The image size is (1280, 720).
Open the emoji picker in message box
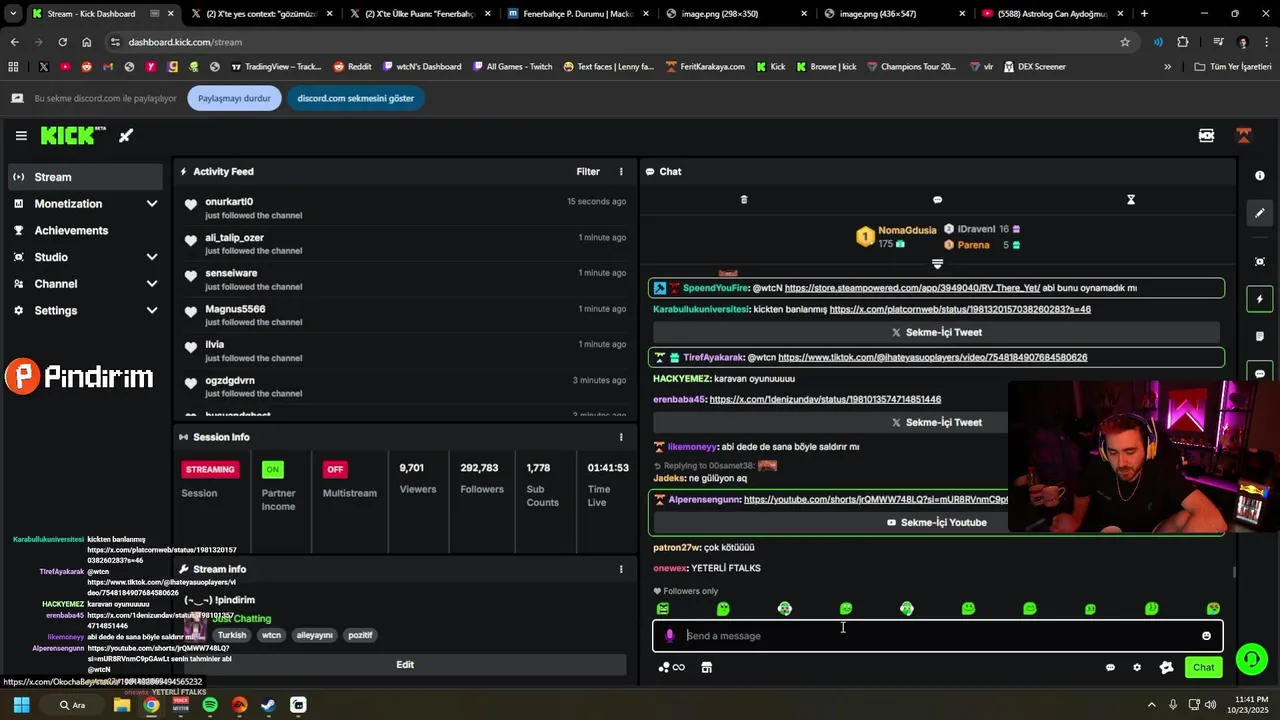pos(1206,636)
